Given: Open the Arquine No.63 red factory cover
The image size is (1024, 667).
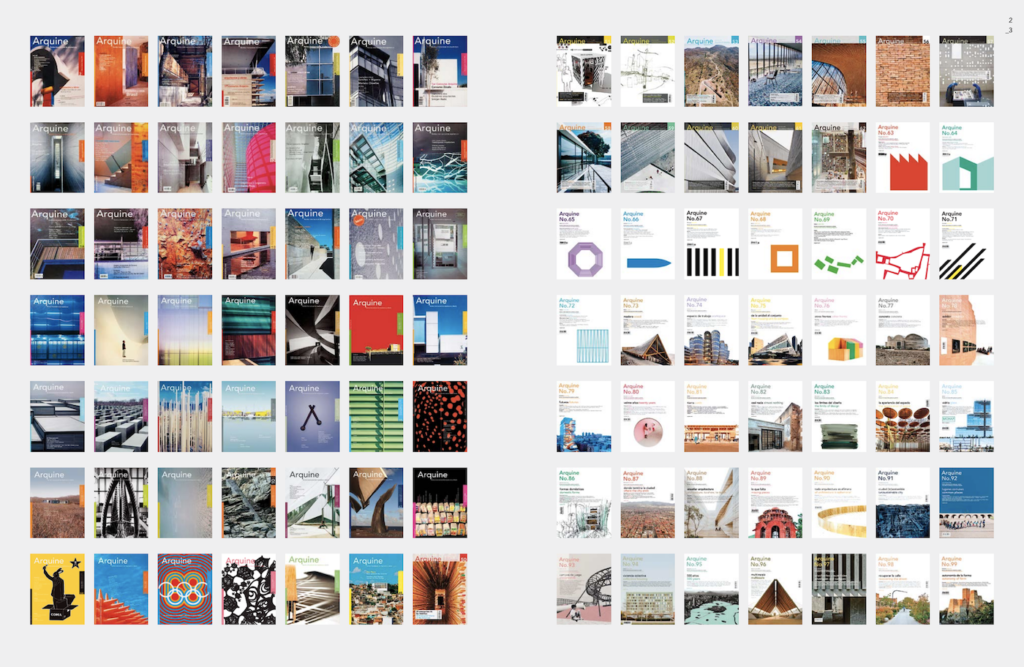Looking at the screenshot, I should pyautogui.click(x=903, y=157).
